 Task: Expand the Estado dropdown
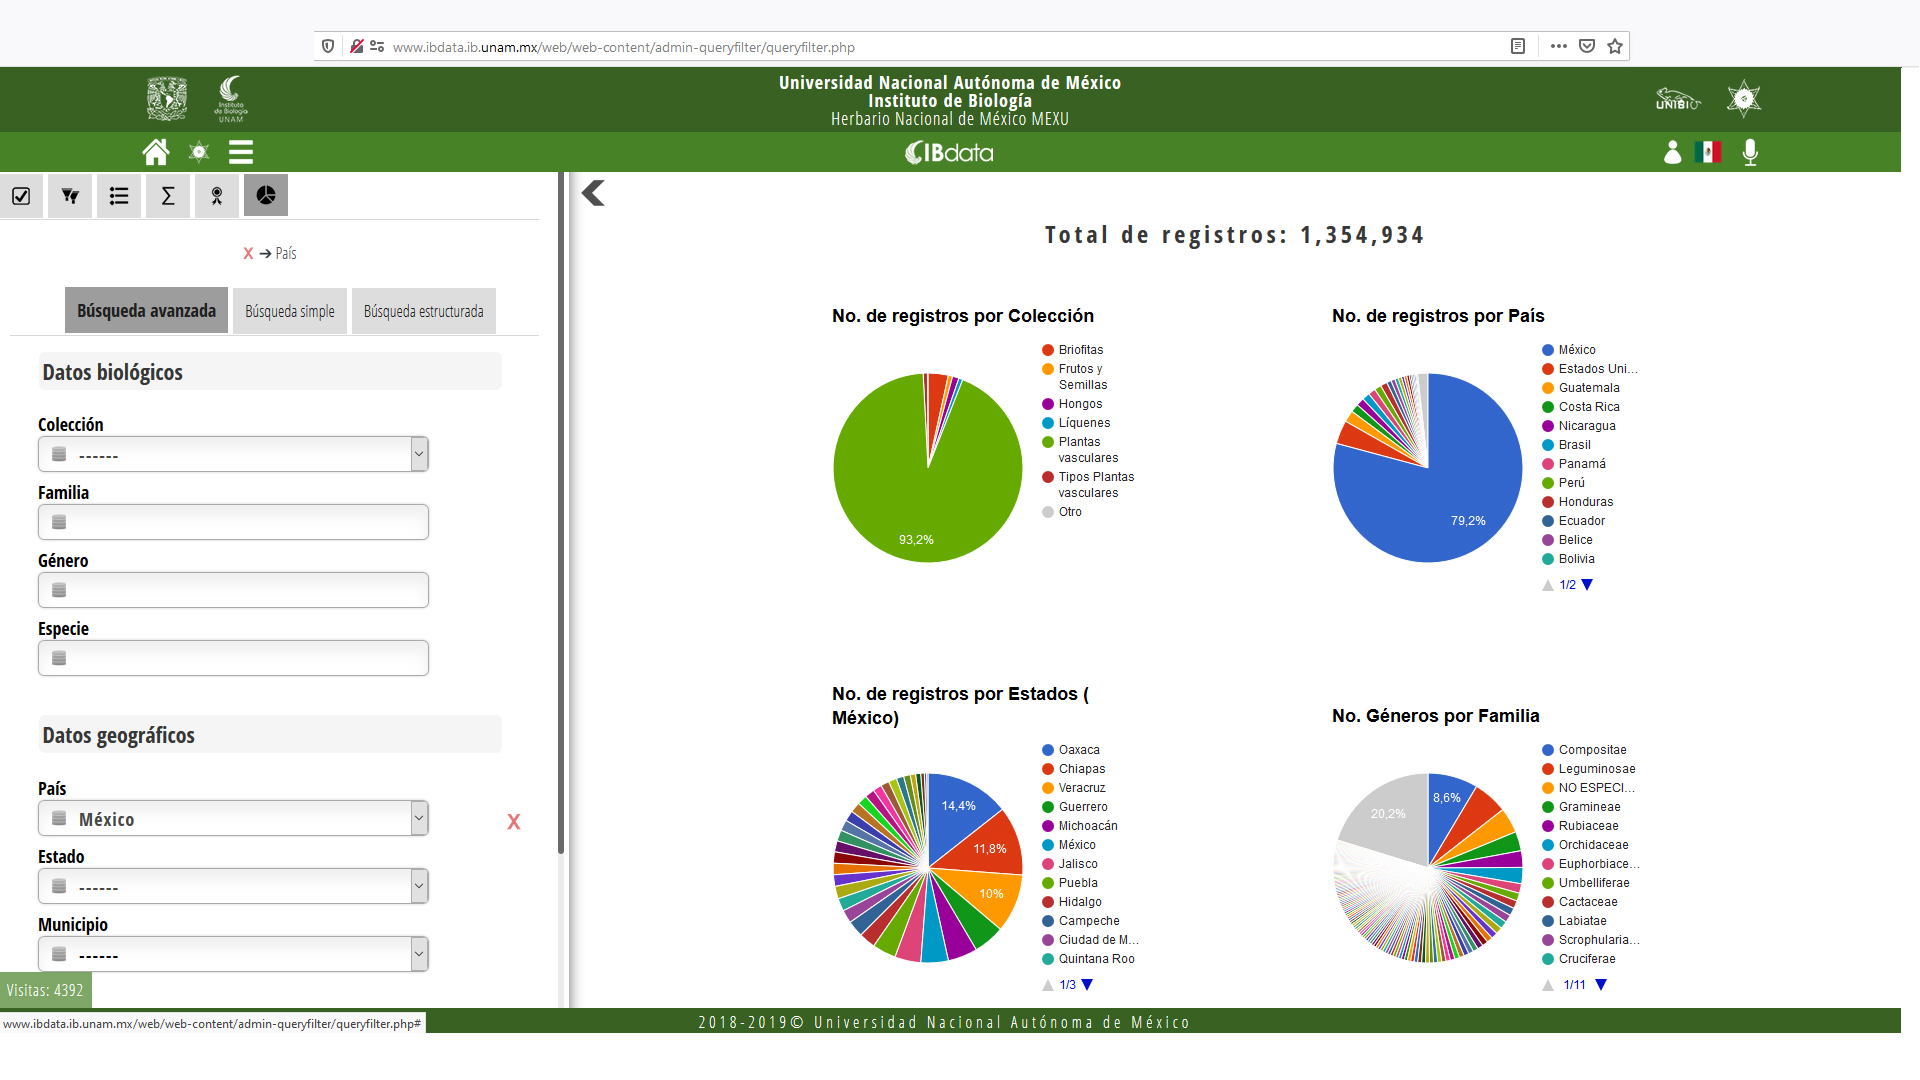pyautogui.click(x=233, y=886)
